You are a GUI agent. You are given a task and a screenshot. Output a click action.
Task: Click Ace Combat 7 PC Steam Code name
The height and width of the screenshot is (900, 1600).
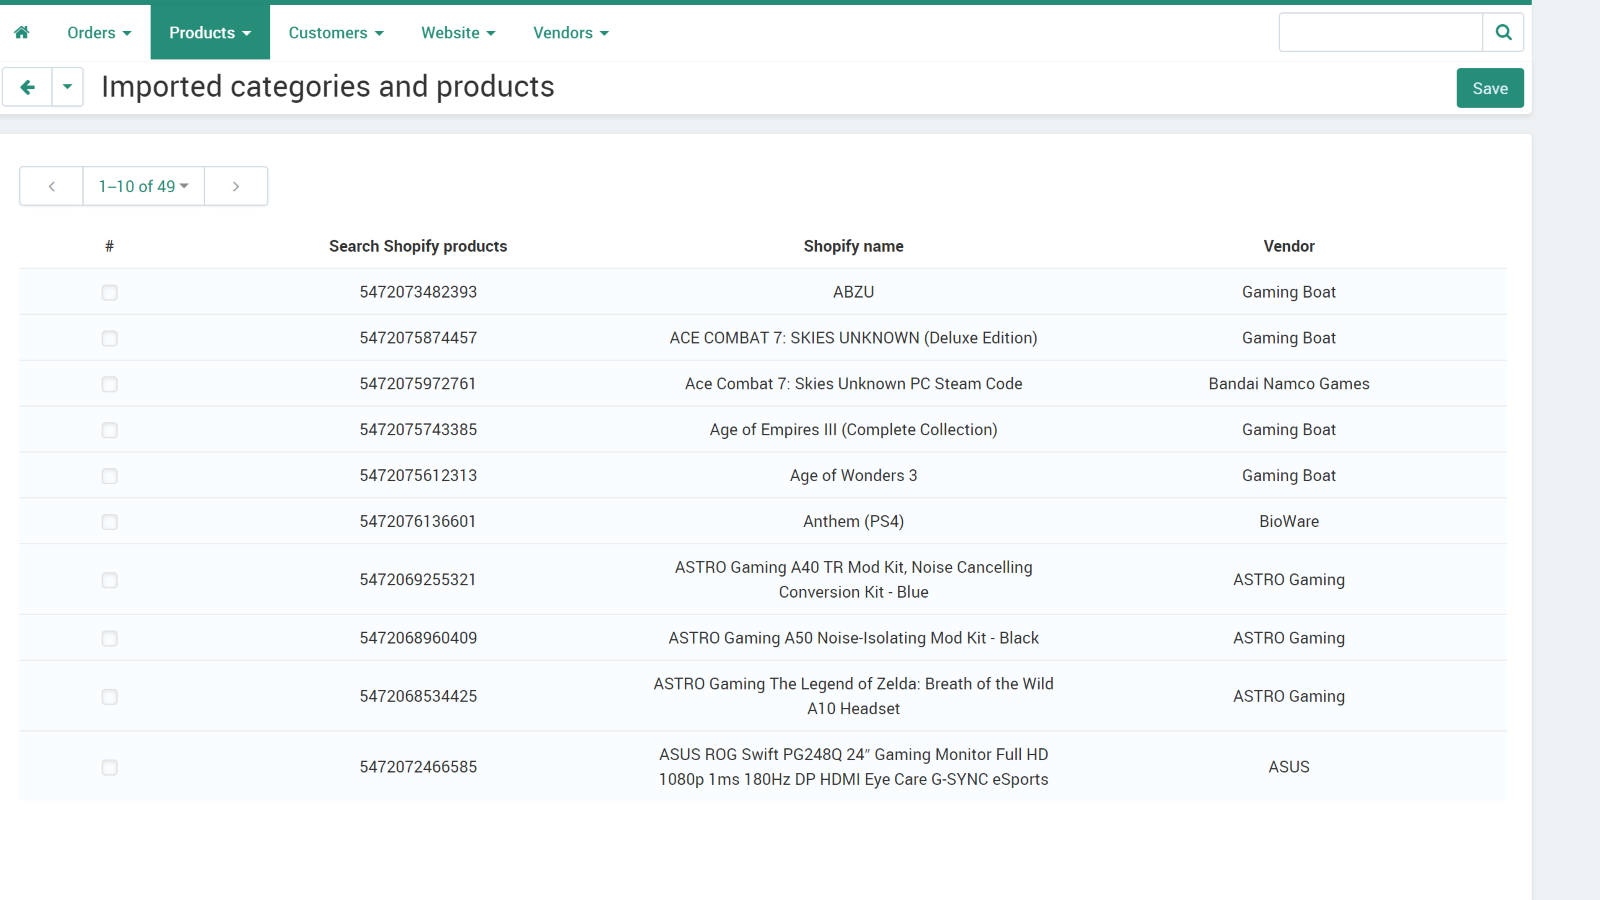pyautogui.click(x=853, y=384)
